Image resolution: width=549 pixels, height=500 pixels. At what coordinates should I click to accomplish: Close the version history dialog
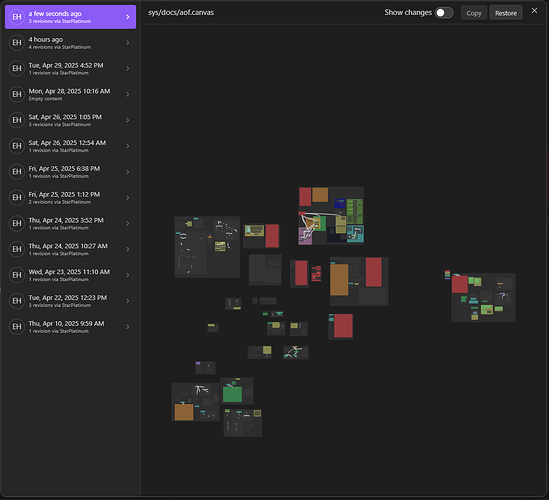pos(534,11)
